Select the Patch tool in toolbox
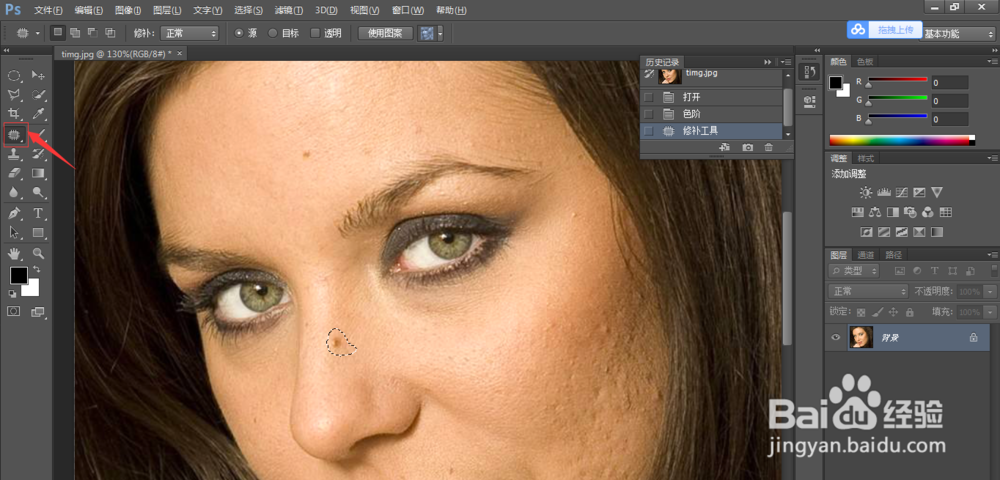This screenshot has height=480, width=1000. click(x=15, y=135)
